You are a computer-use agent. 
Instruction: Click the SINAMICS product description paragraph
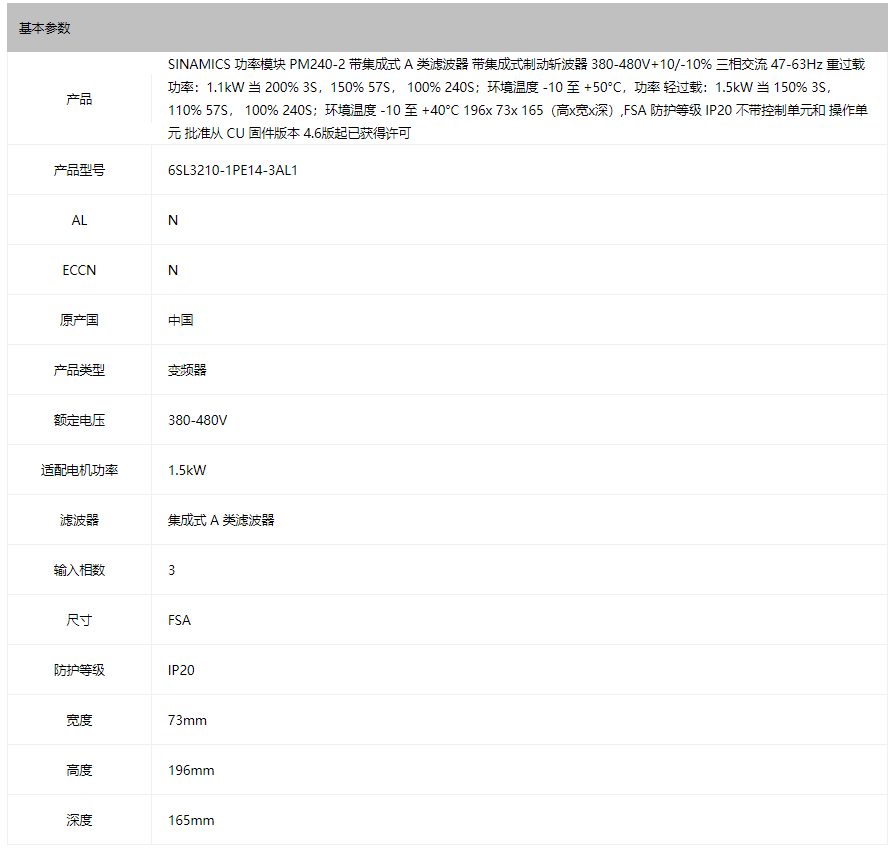tap(517, 99)
